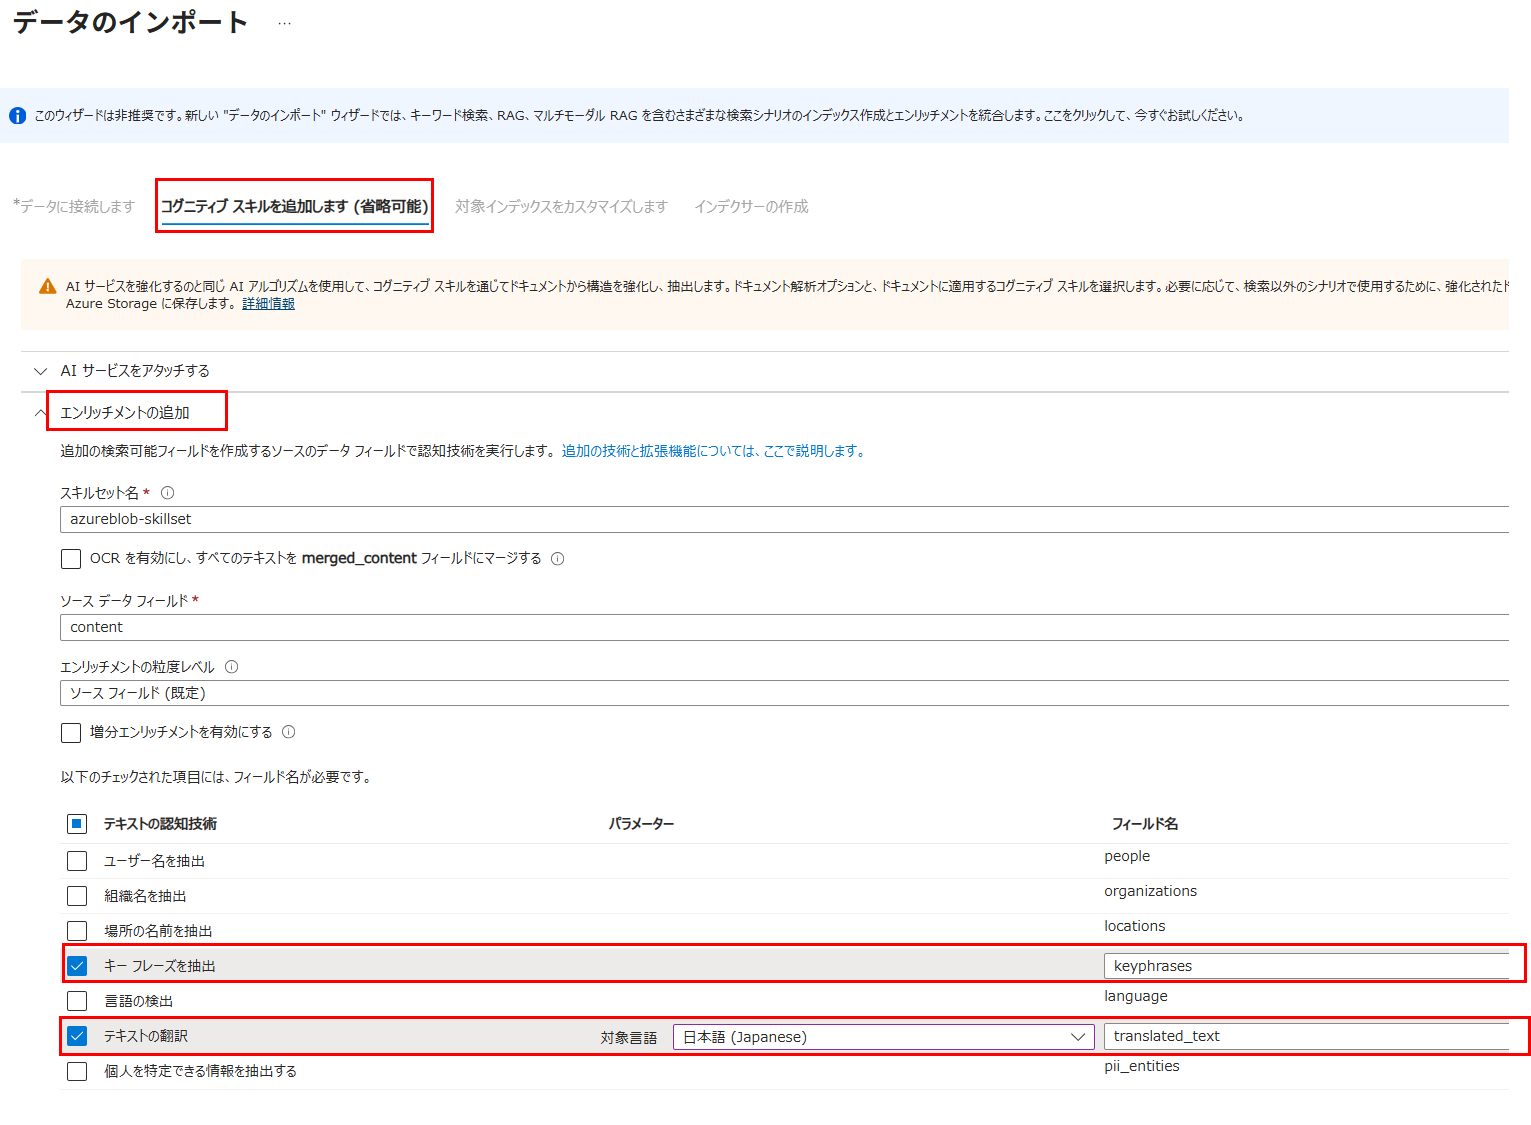Open 追加の技術と拡張機能 explanation link

coord(712,452)
